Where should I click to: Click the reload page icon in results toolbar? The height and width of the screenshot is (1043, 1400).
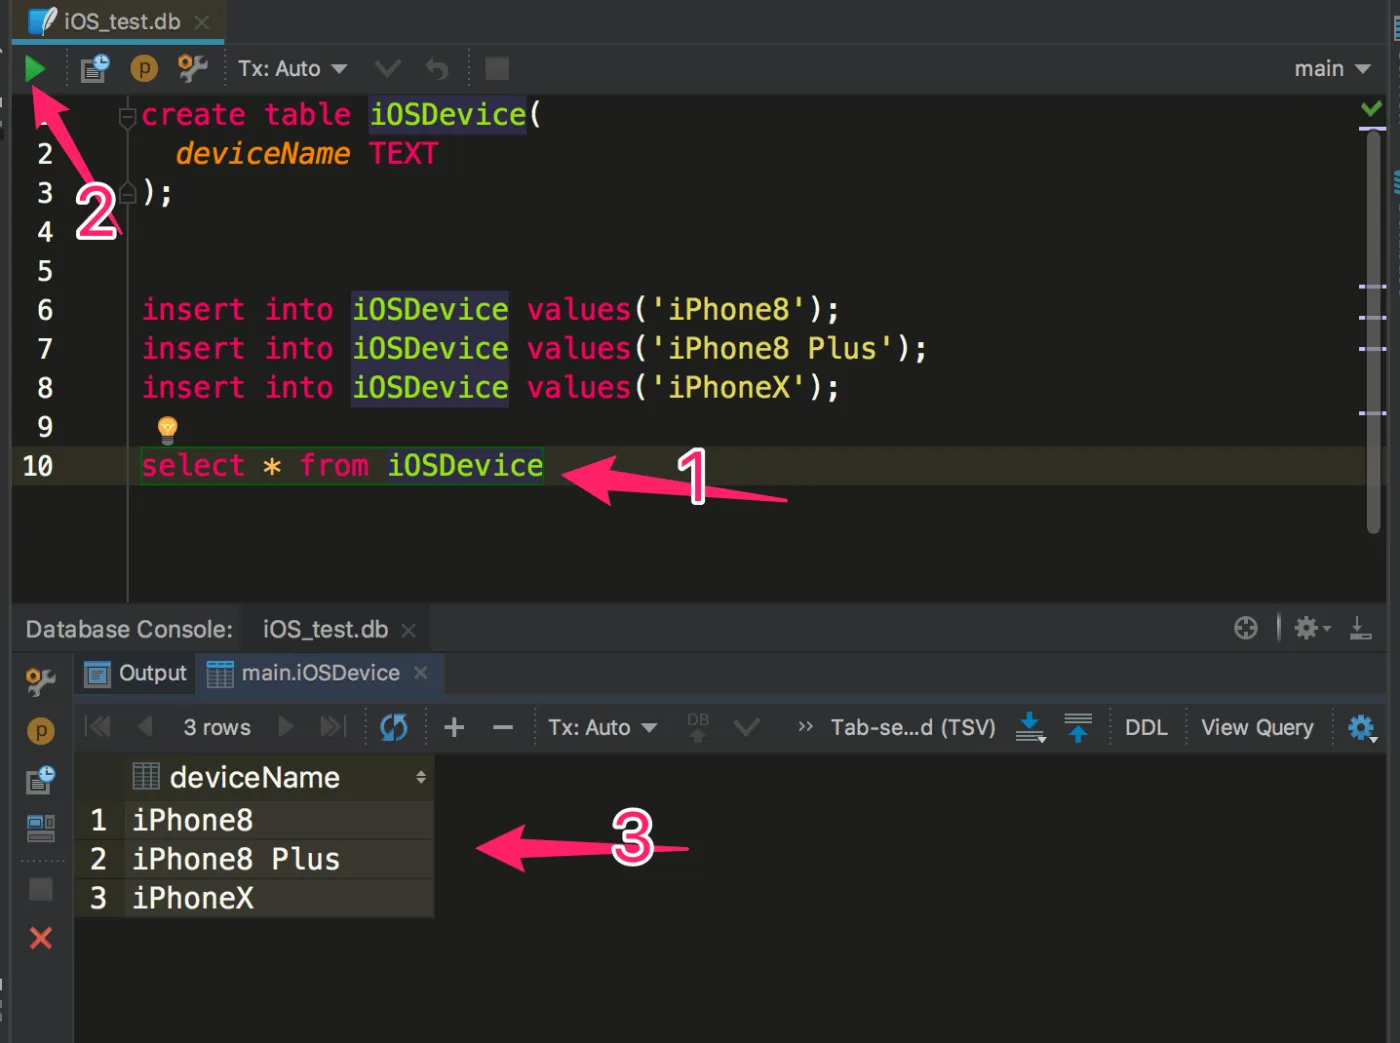pos(394,727)
